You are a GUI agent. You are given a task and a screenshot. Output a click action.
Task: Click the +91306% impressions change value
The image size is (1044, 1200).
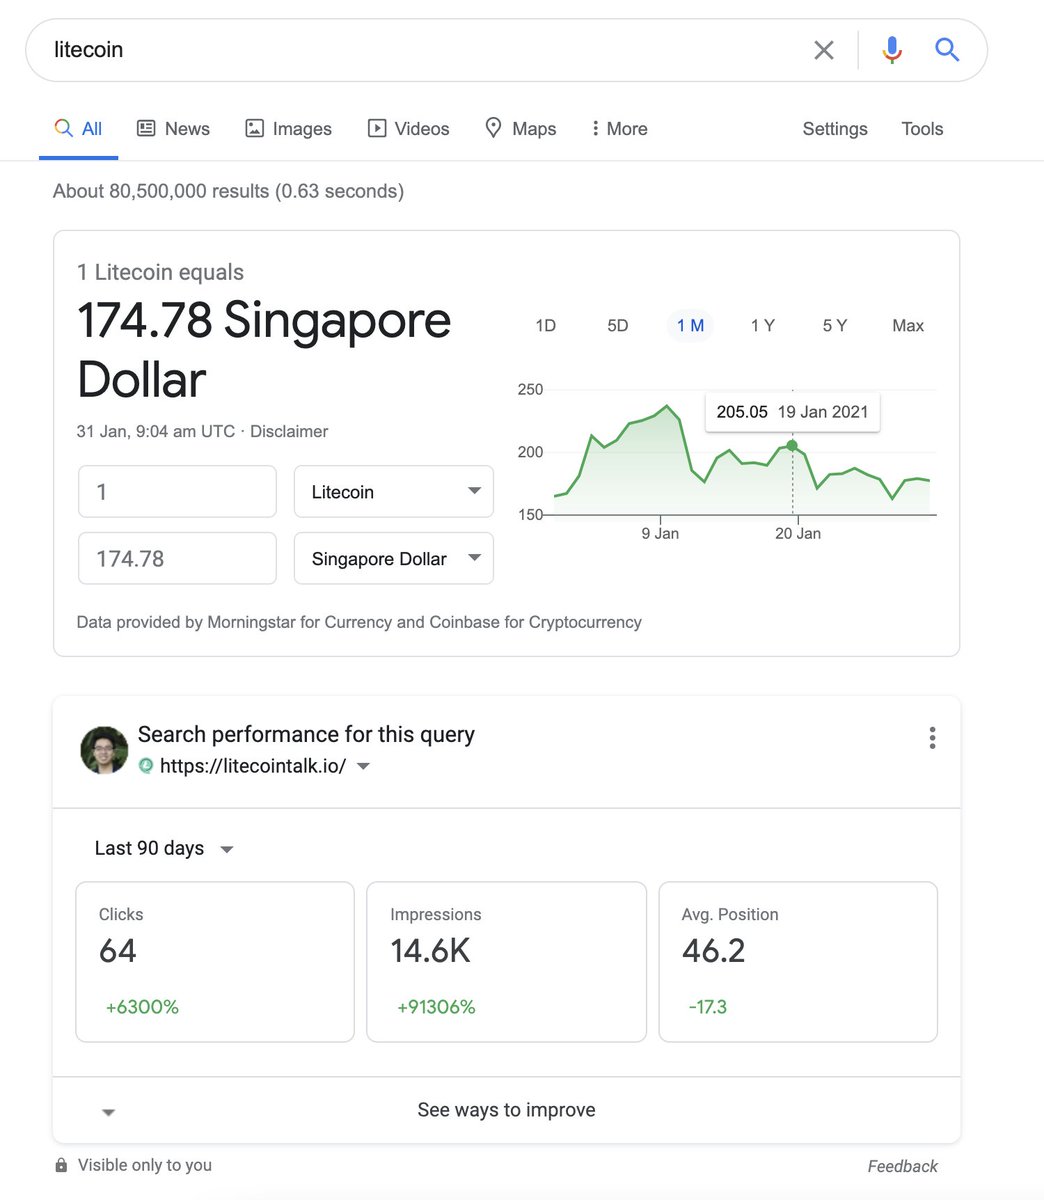point(436,1007)
